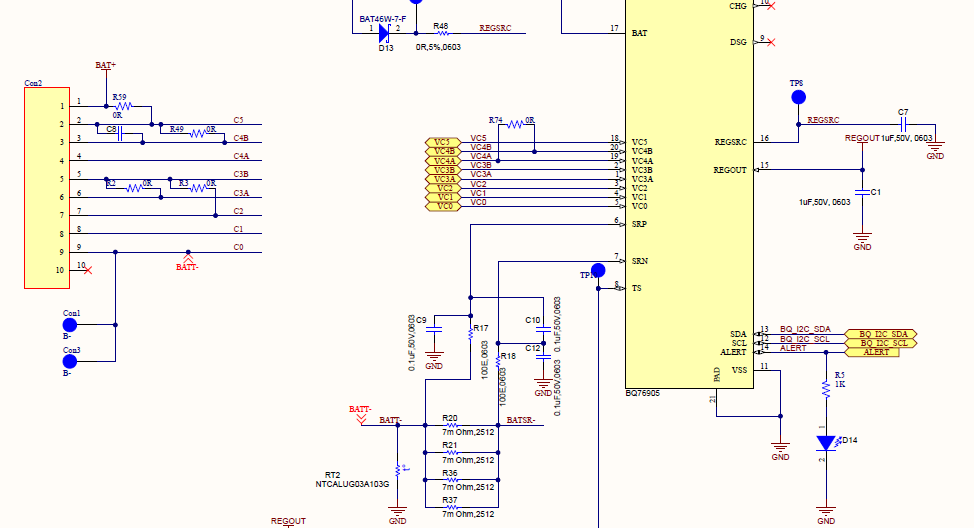Select the Con2 connector body
The image size is (974, 528).
[47, 188]
